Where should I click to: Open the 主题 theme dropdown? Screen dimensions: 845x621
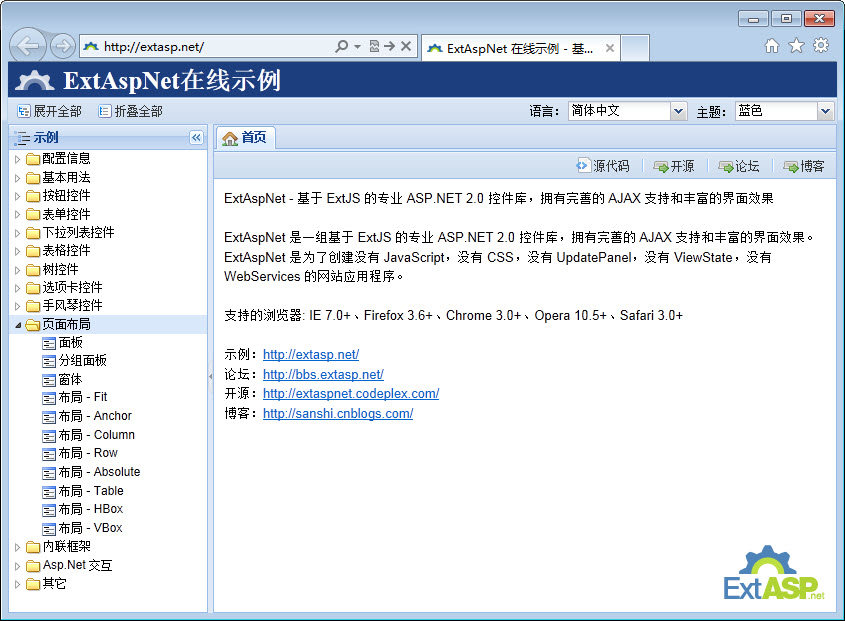click(825, 112)
